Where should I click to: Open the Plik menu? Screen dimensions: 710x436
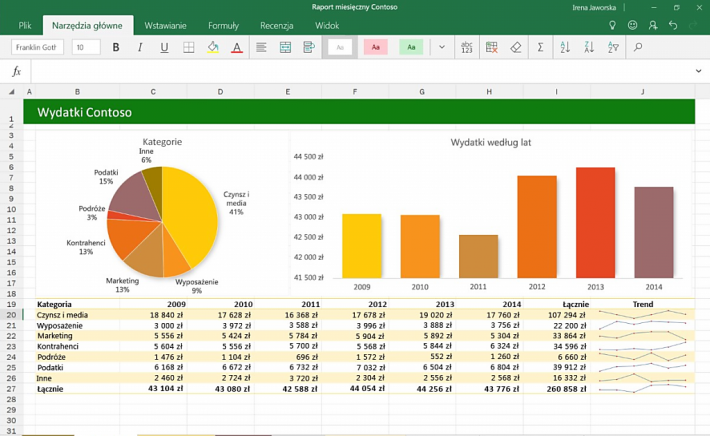click(24, 26)
